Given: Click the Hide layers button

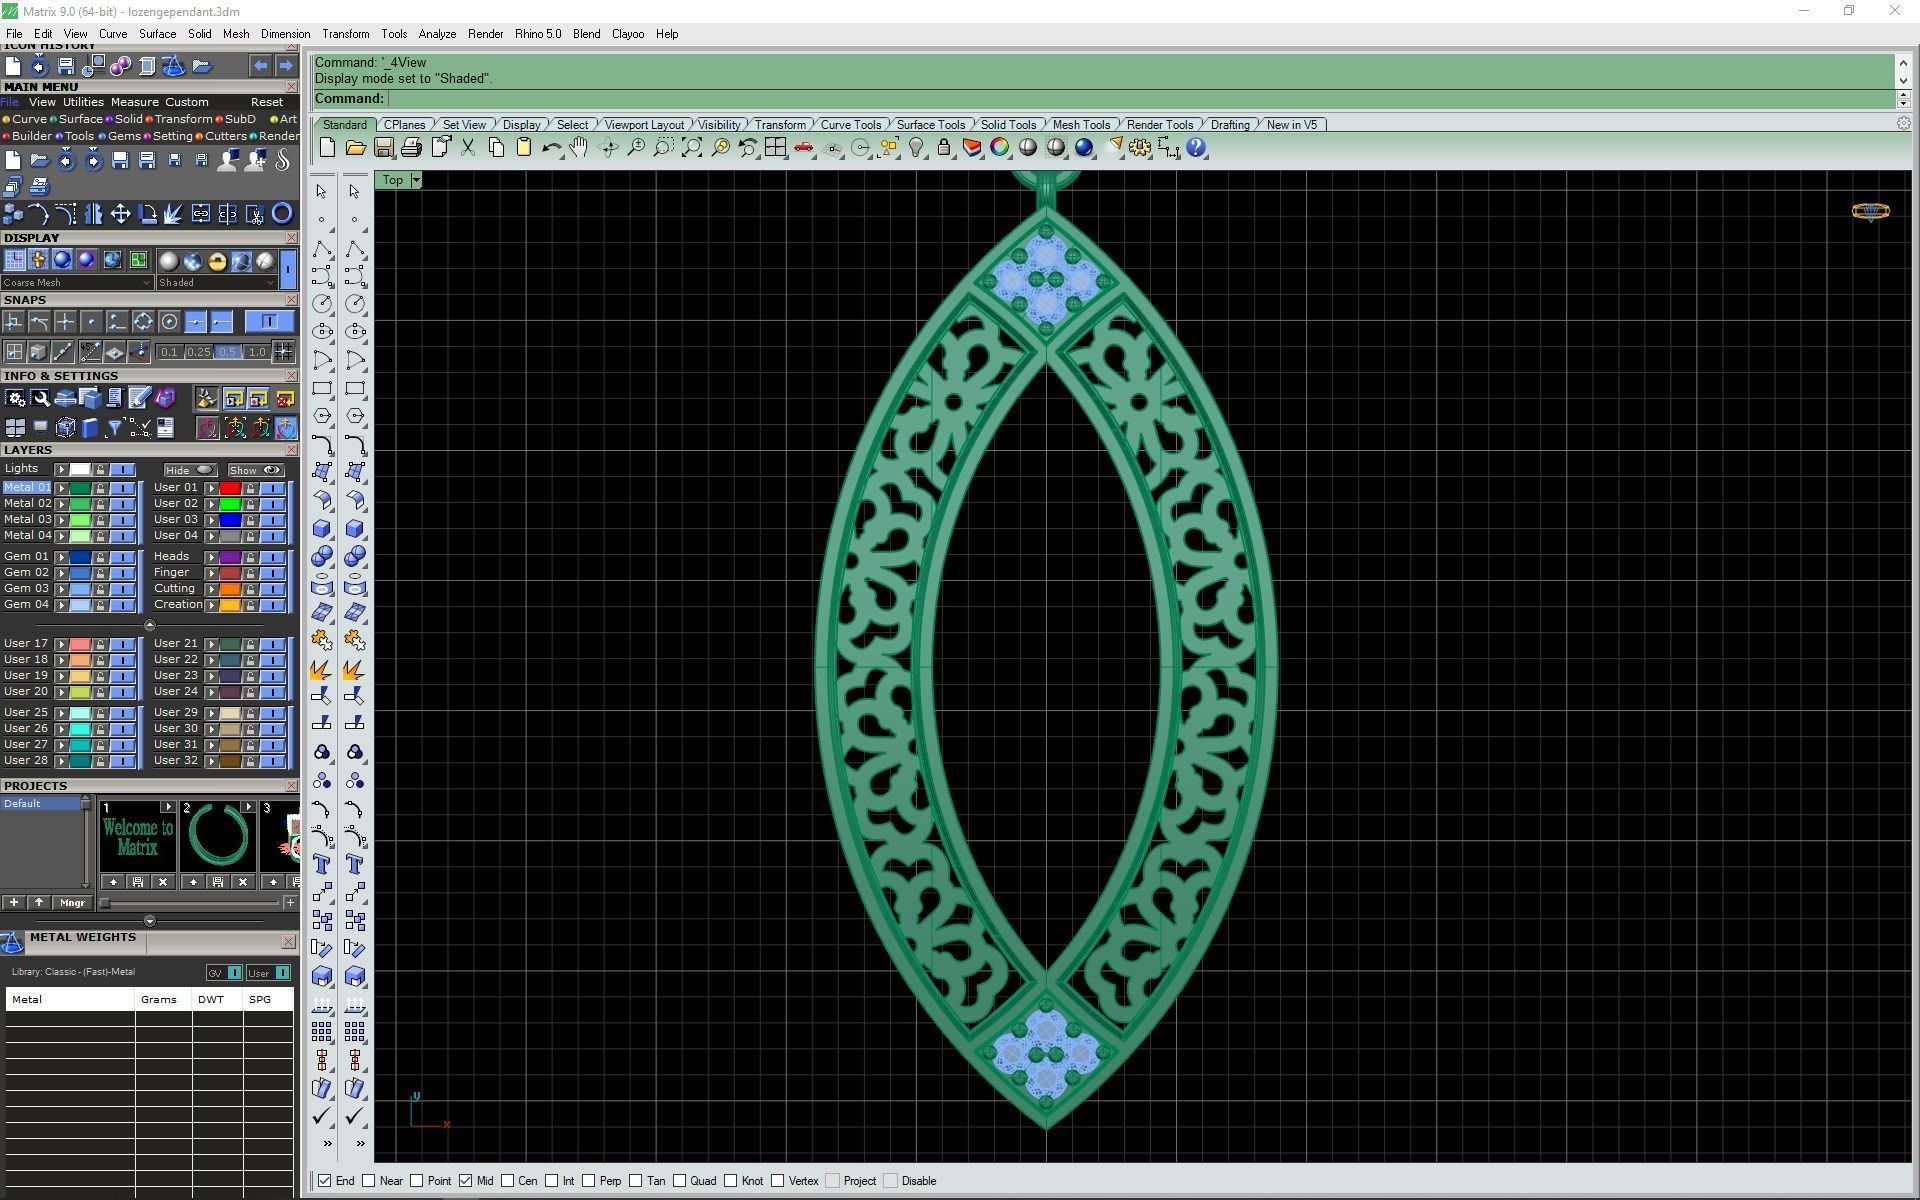Looking at the screenshot, I should [189, 470].
